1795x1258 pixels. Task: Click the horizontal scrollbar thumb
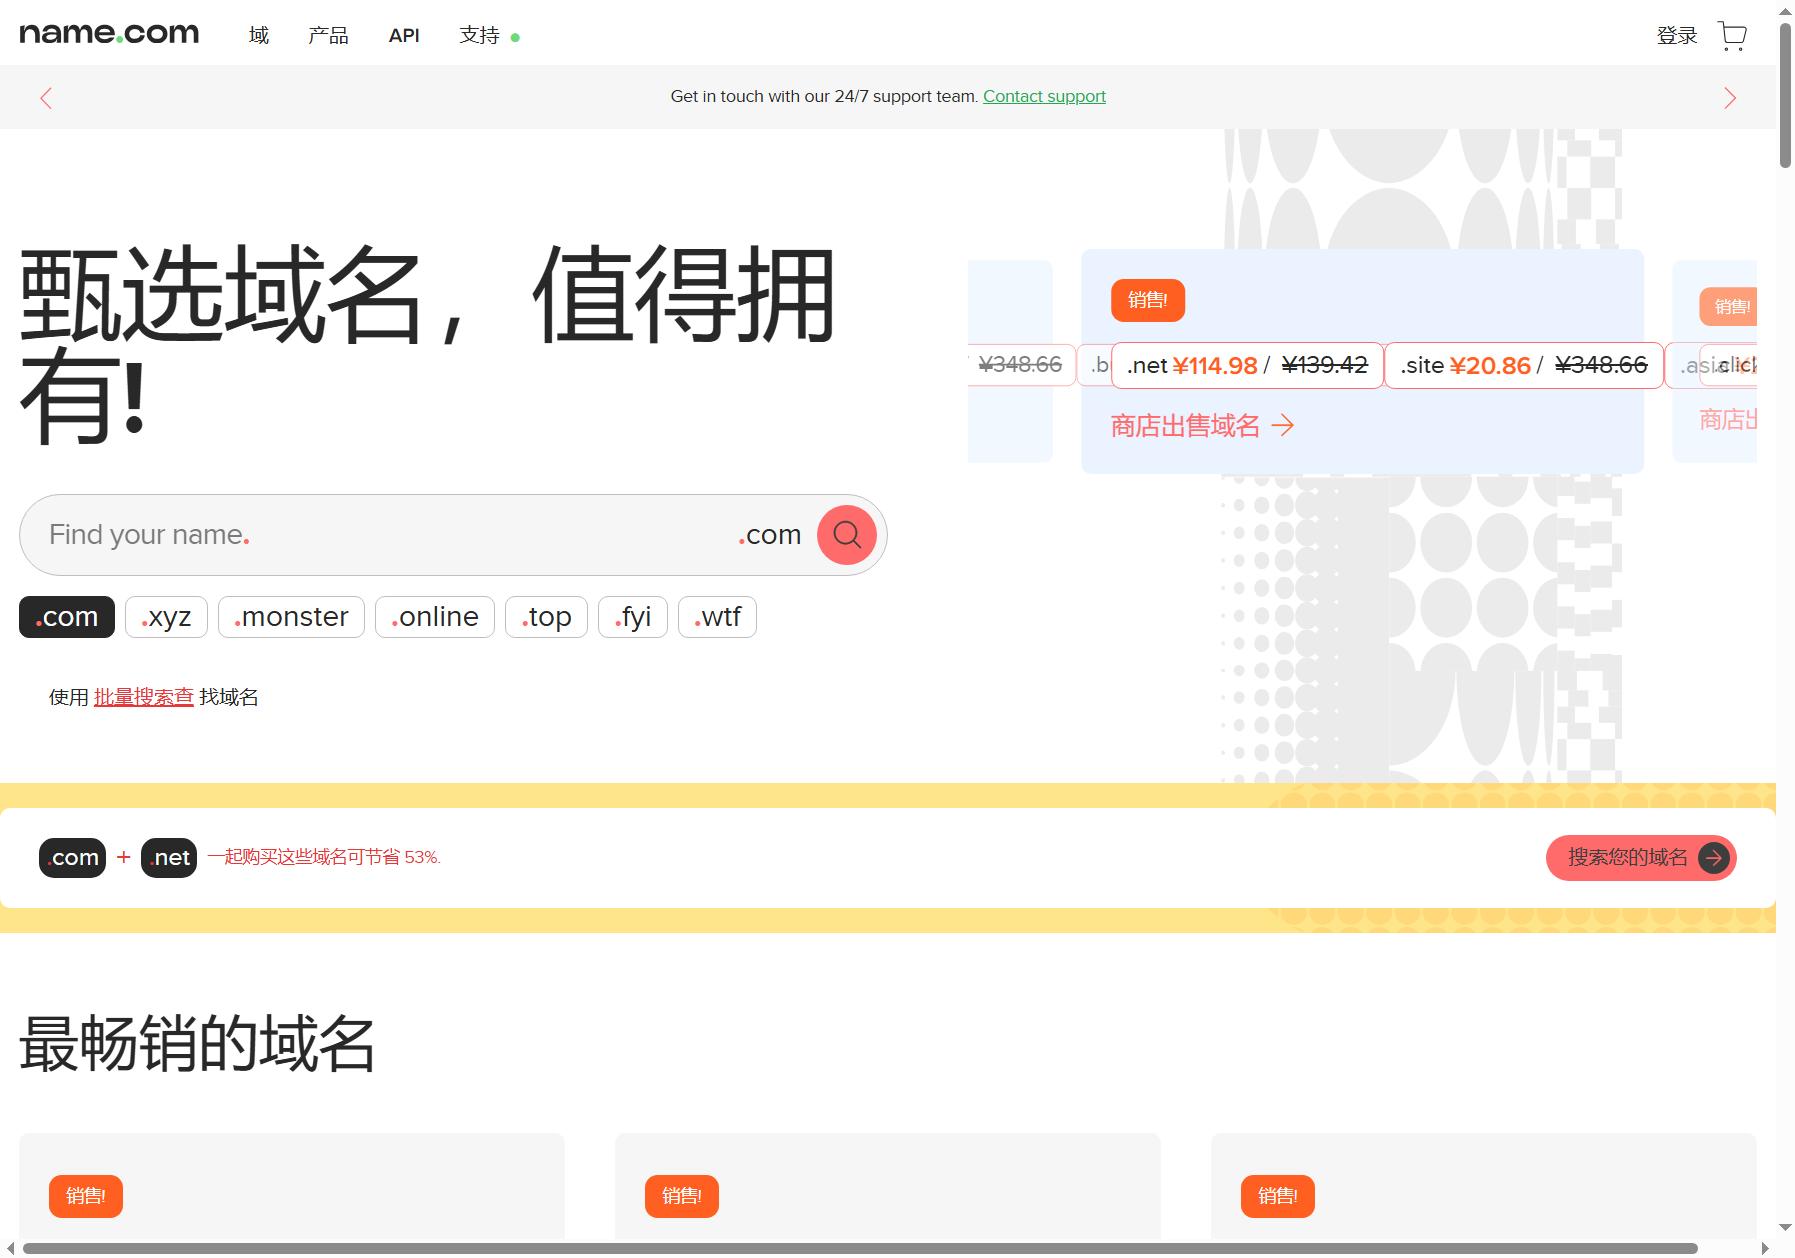[x=860, y=1248]
